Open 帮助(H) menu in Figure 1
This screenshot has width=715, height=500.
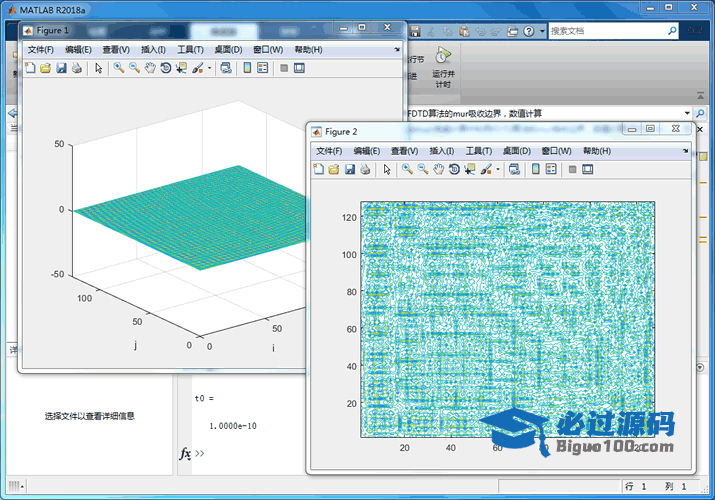tap(309, 50)
